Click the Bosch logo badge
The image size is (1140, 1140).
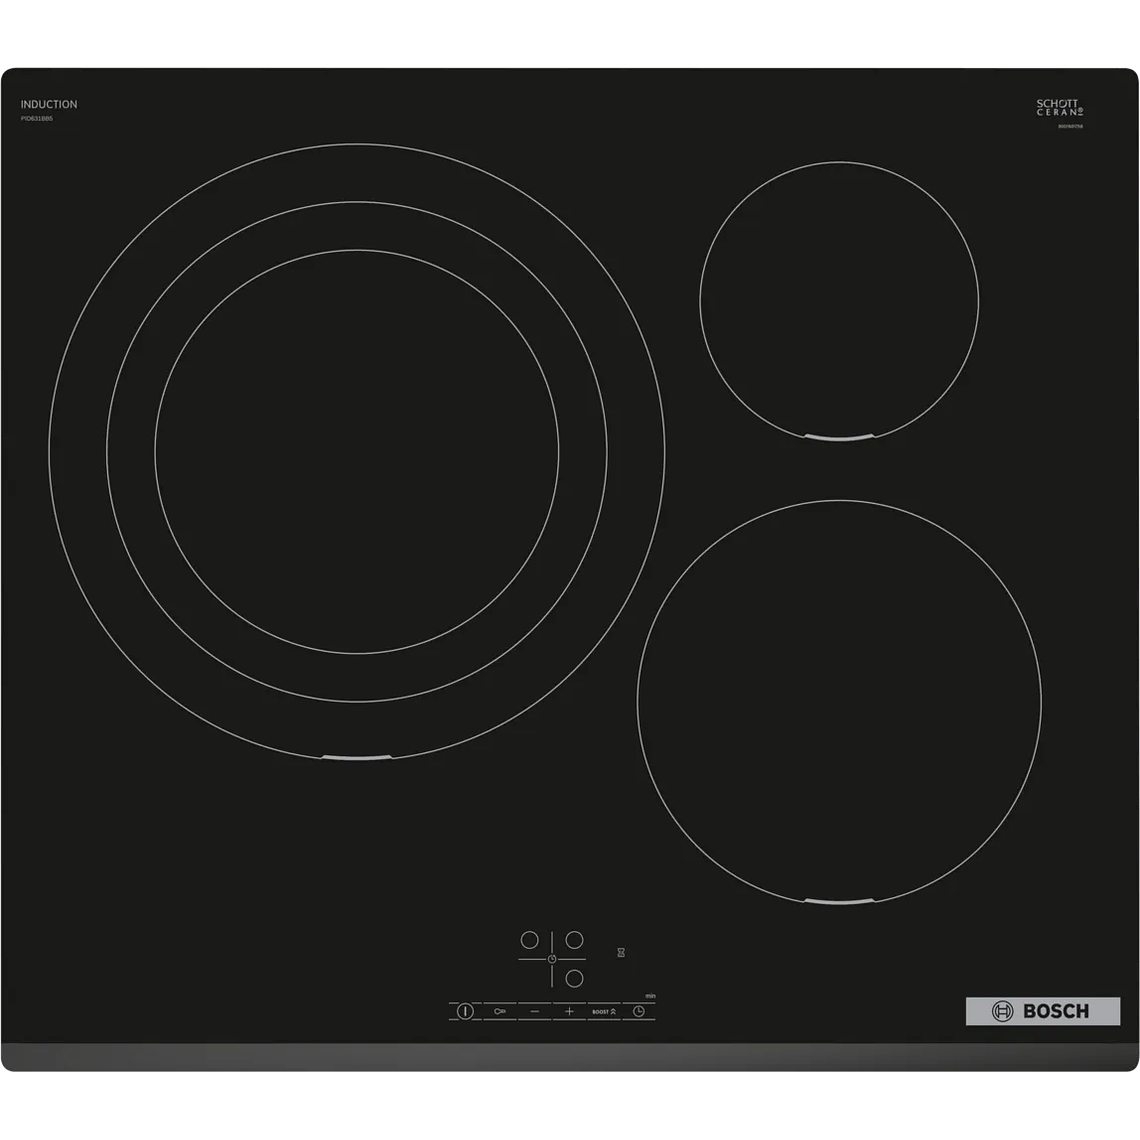click(1042, 1011)
